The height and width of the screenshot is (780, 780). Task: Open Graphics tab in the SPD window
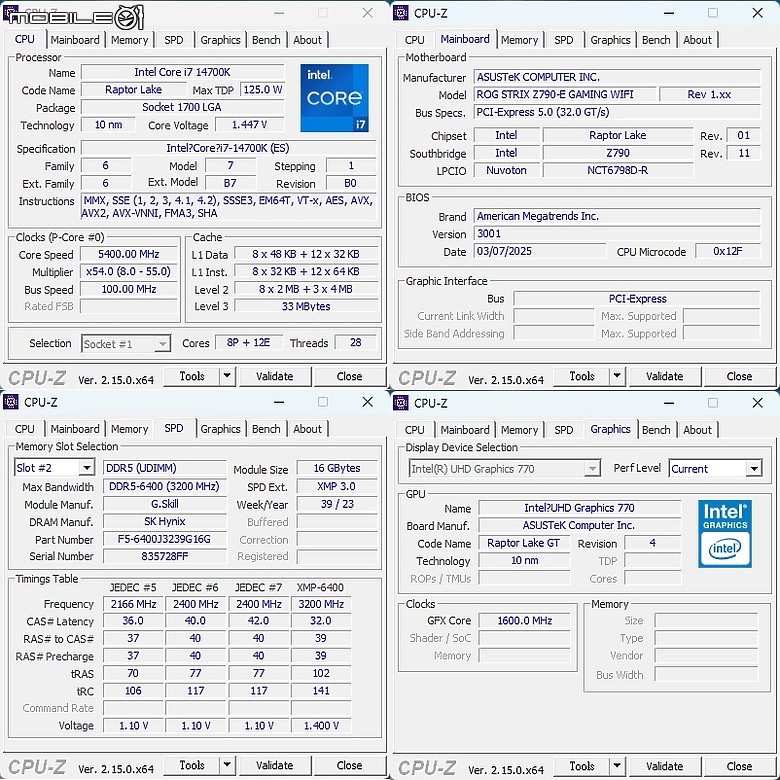(x=220, y=429)
